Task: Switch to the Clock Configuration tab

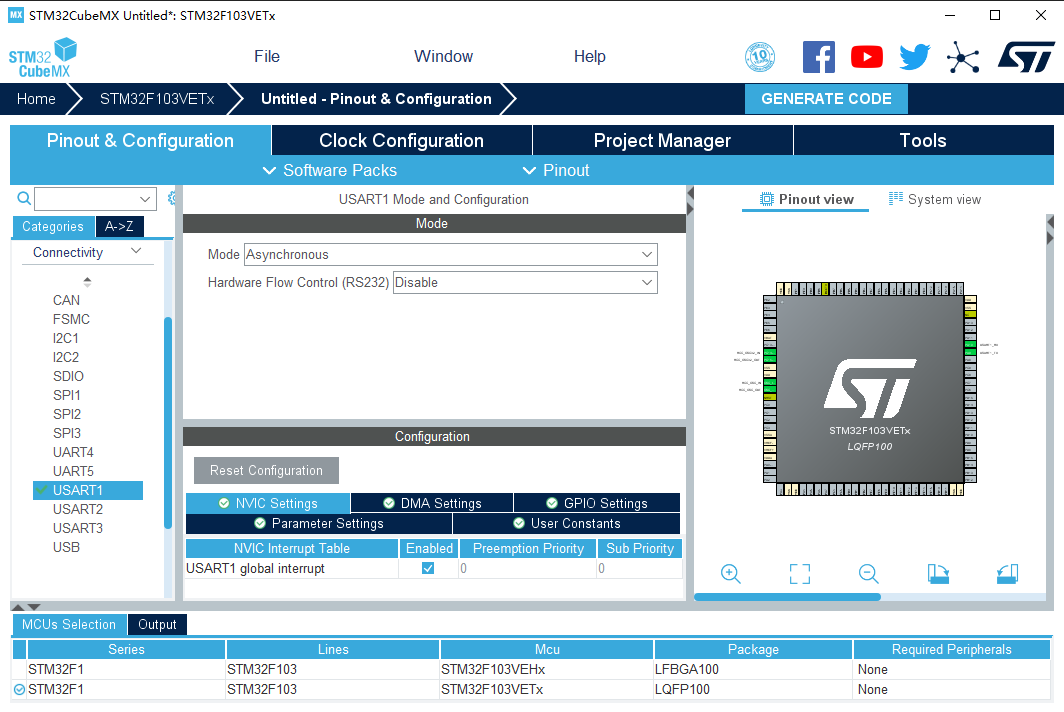Action: [402, 140]
